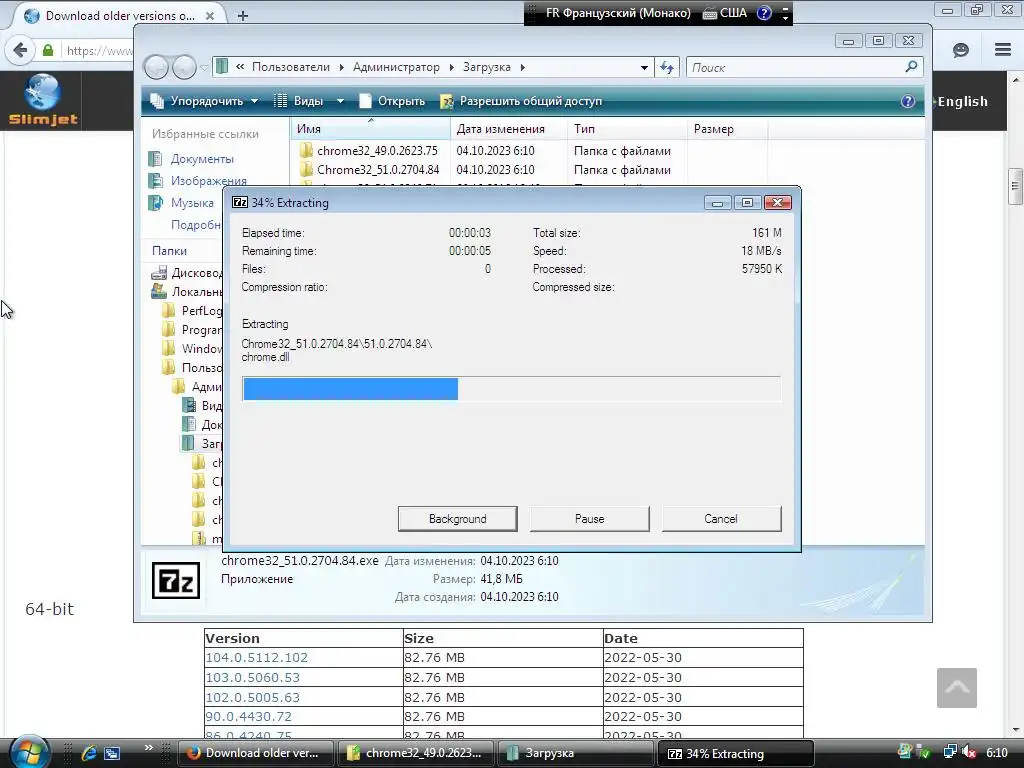
Task: Click the Explorer back navigation button
Action: [x=156, y=67]
